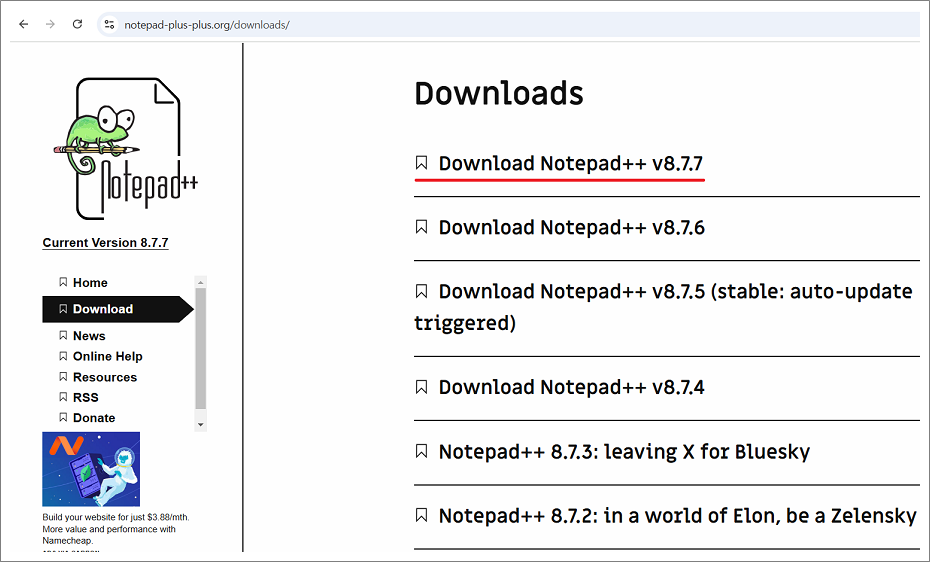Click bookmark icon beside v8.7.7 download
Viewport: 930px width, 562px height.
pos(421,162)
